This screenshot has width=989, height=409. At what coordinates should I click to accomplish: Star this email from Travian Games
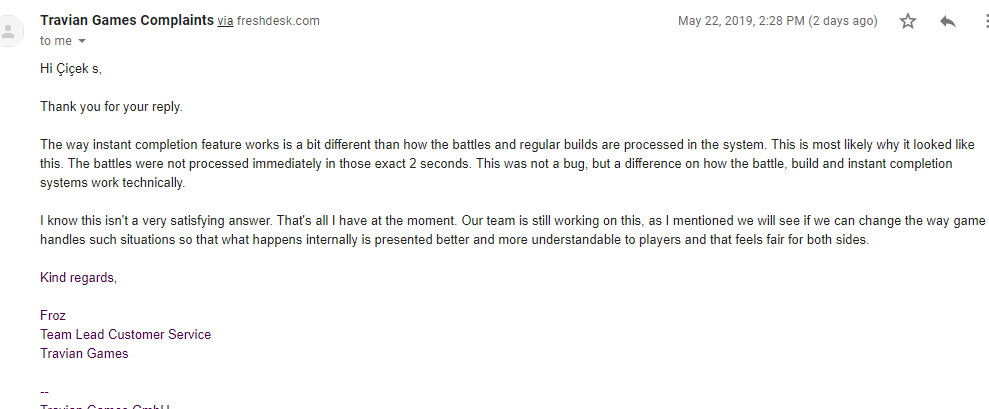point(908,21)
